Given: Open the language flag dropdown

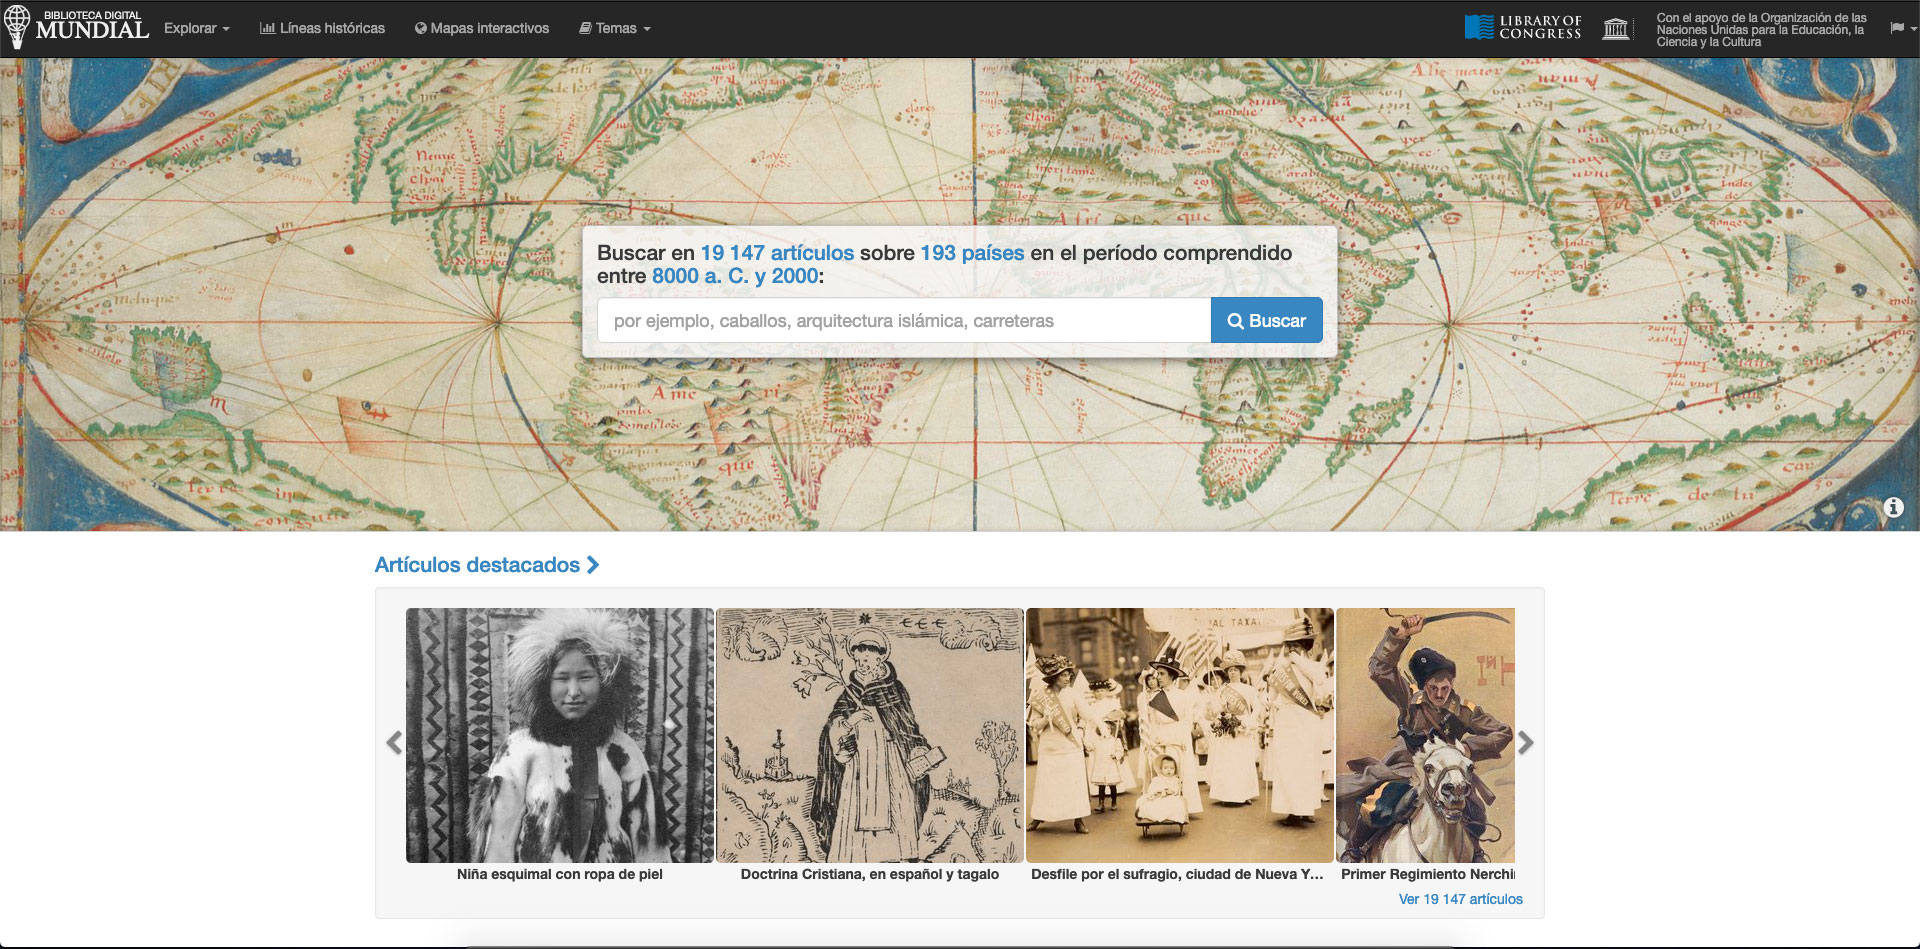Looking at the screenshot, I should [1902, 28].
